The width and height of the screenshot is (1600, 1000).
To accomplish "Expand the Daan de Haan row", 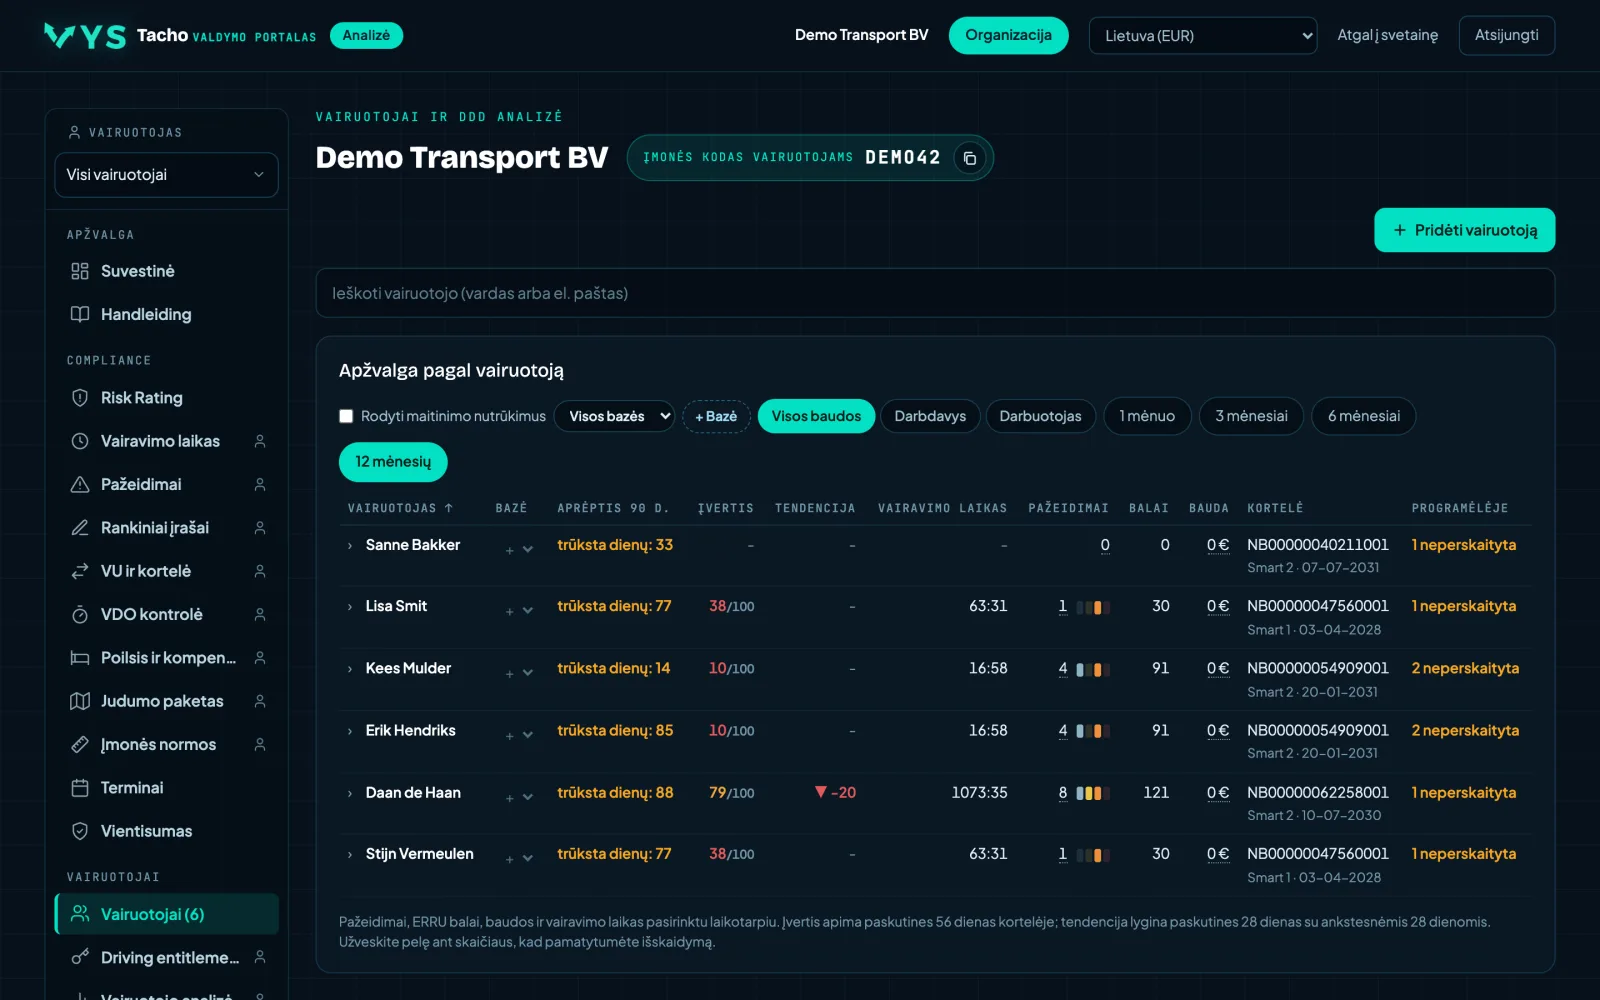I will (350, 794).
